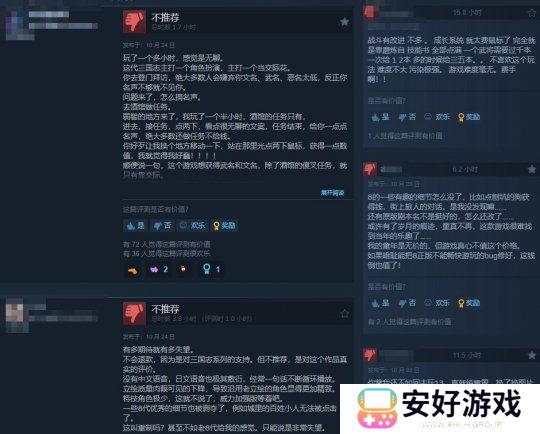Click the second review's thumbs-down icon

pyautogui.click(x=134, y=313)
